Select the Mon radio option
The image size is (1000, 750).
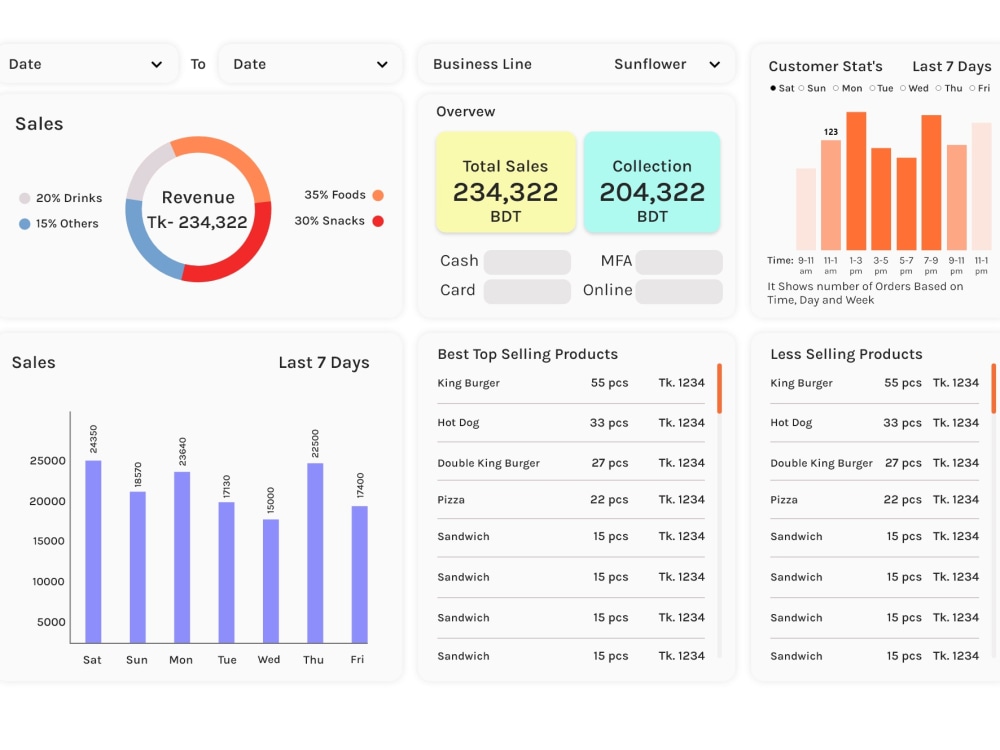click(x=835, y=88)
